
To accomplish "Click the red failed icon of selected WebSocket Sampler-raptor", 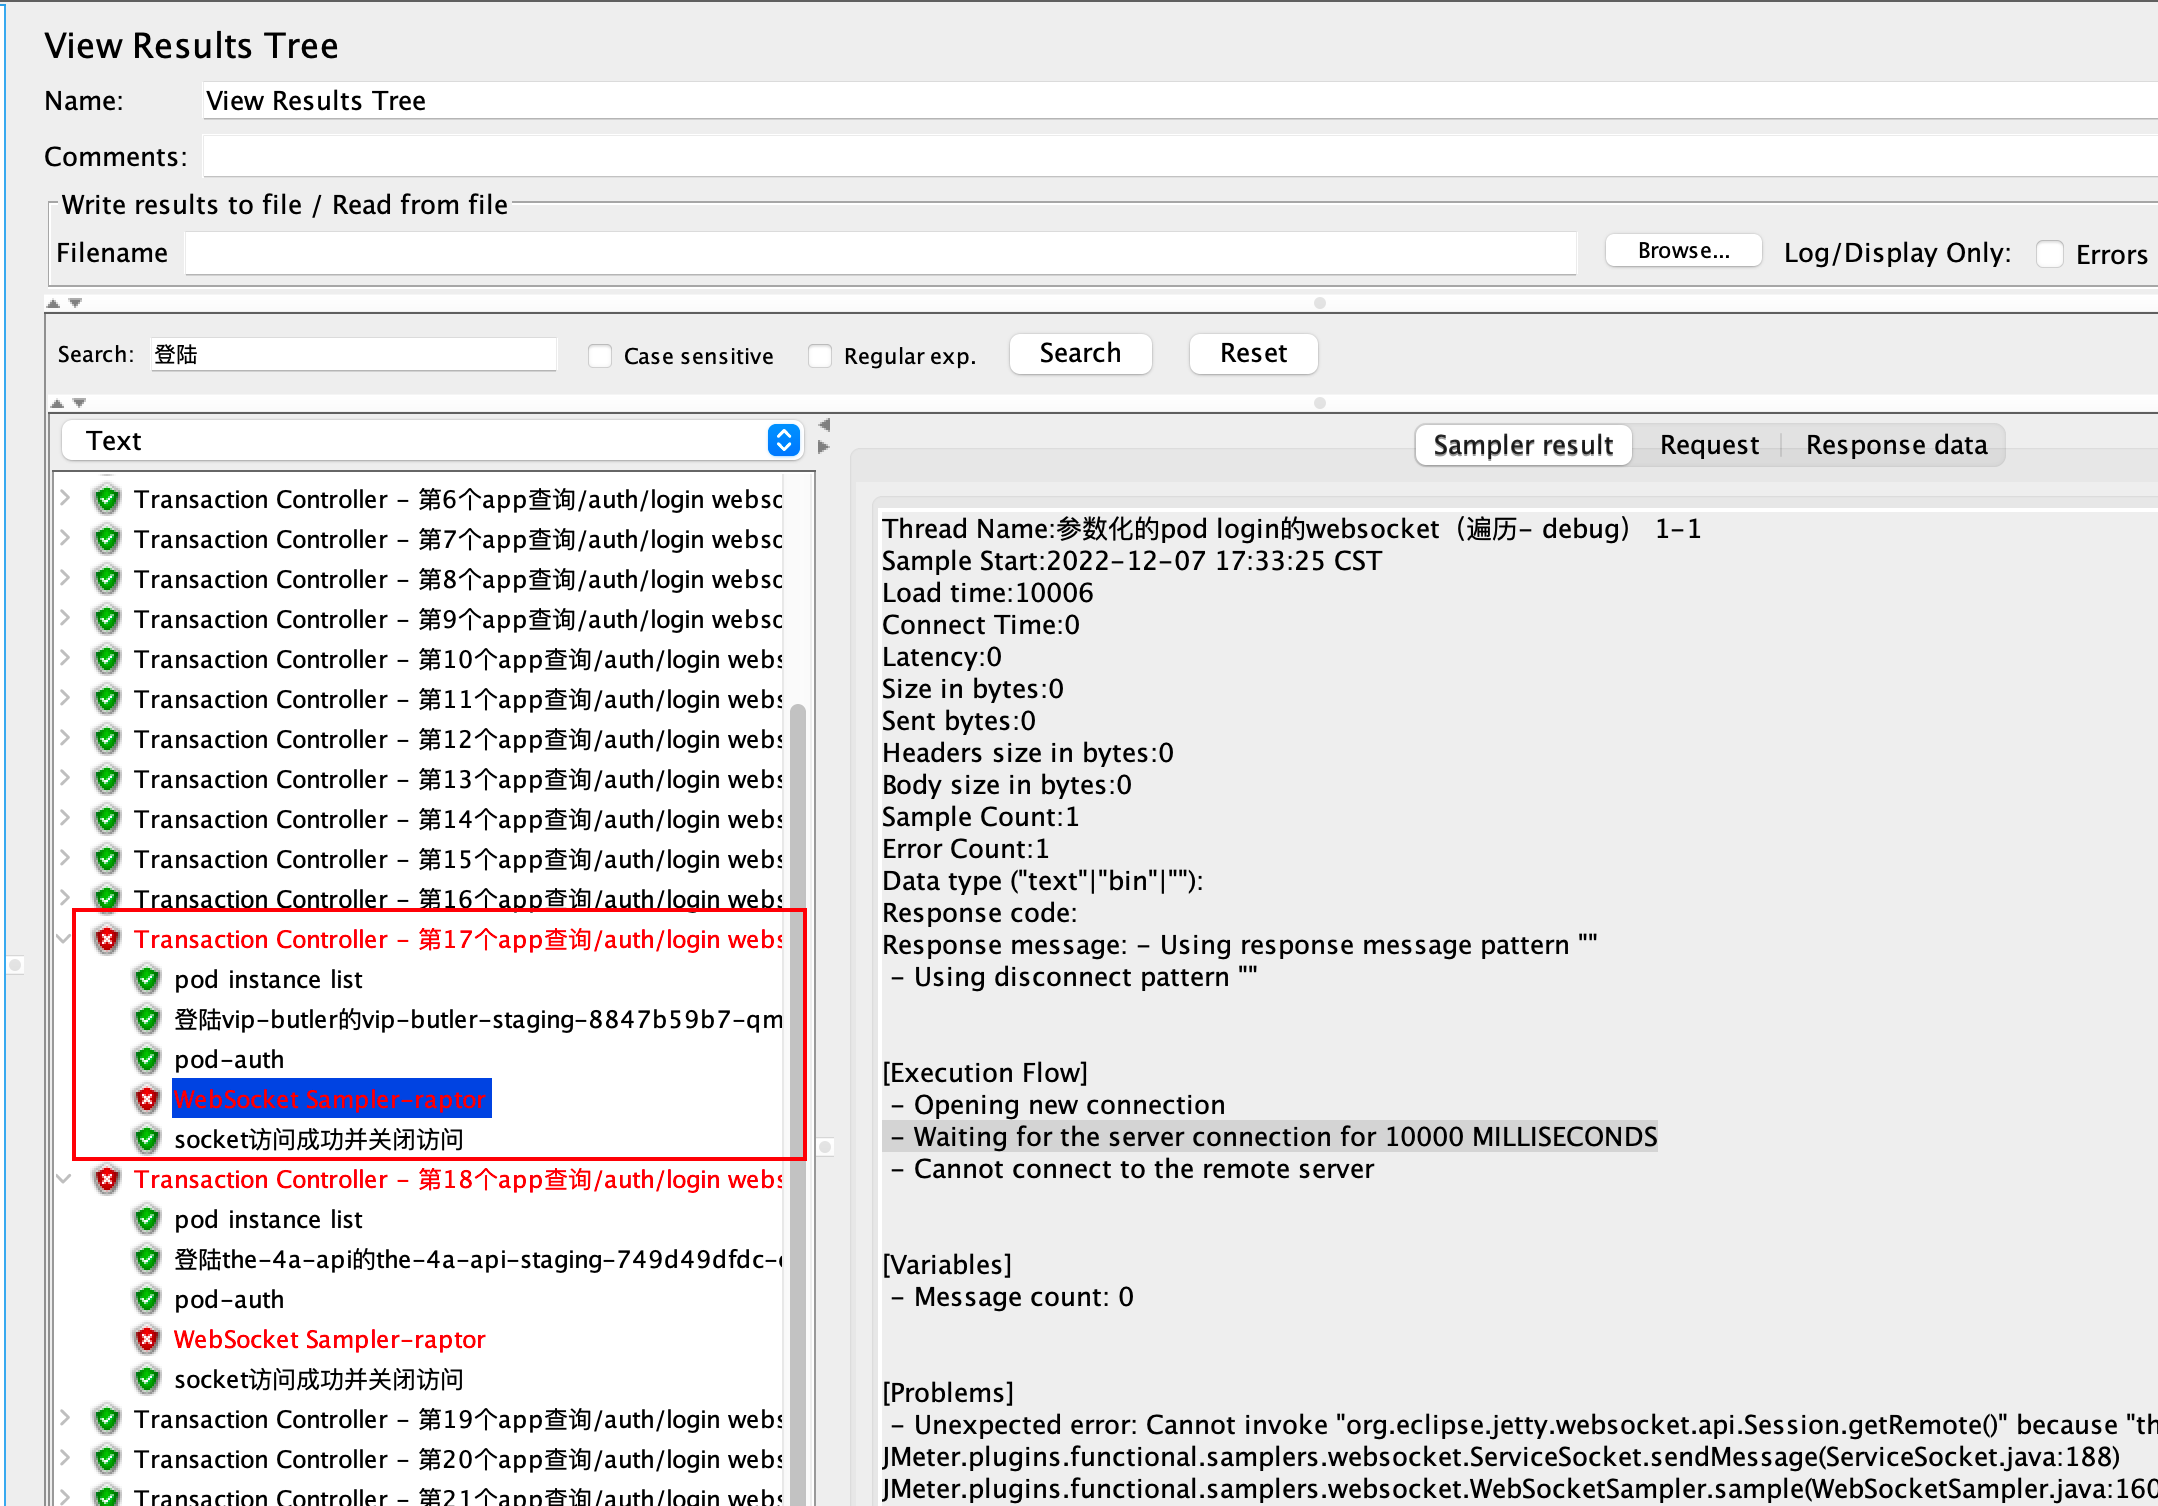I will click(147, 1099).
